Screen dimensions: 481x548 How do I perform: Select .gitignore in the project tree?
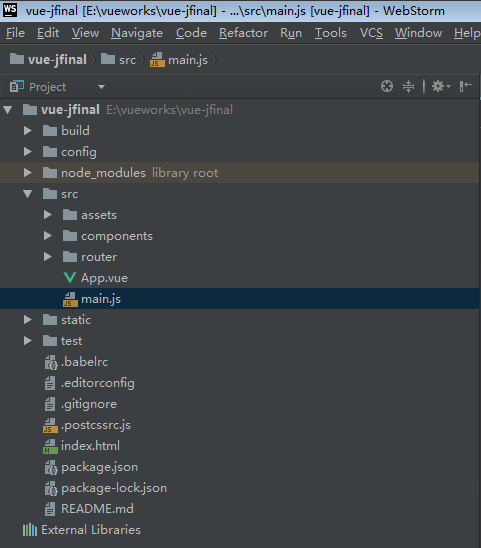coord(89,404)
